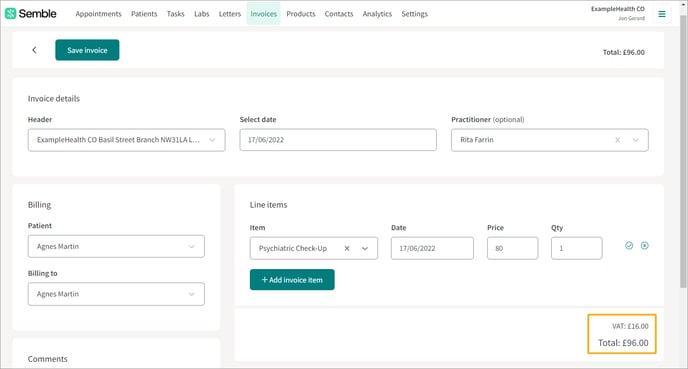The image size is (688, 369).
Task: Expand the Patient Agnes Martin dropdown
Action: click(116, 247)
